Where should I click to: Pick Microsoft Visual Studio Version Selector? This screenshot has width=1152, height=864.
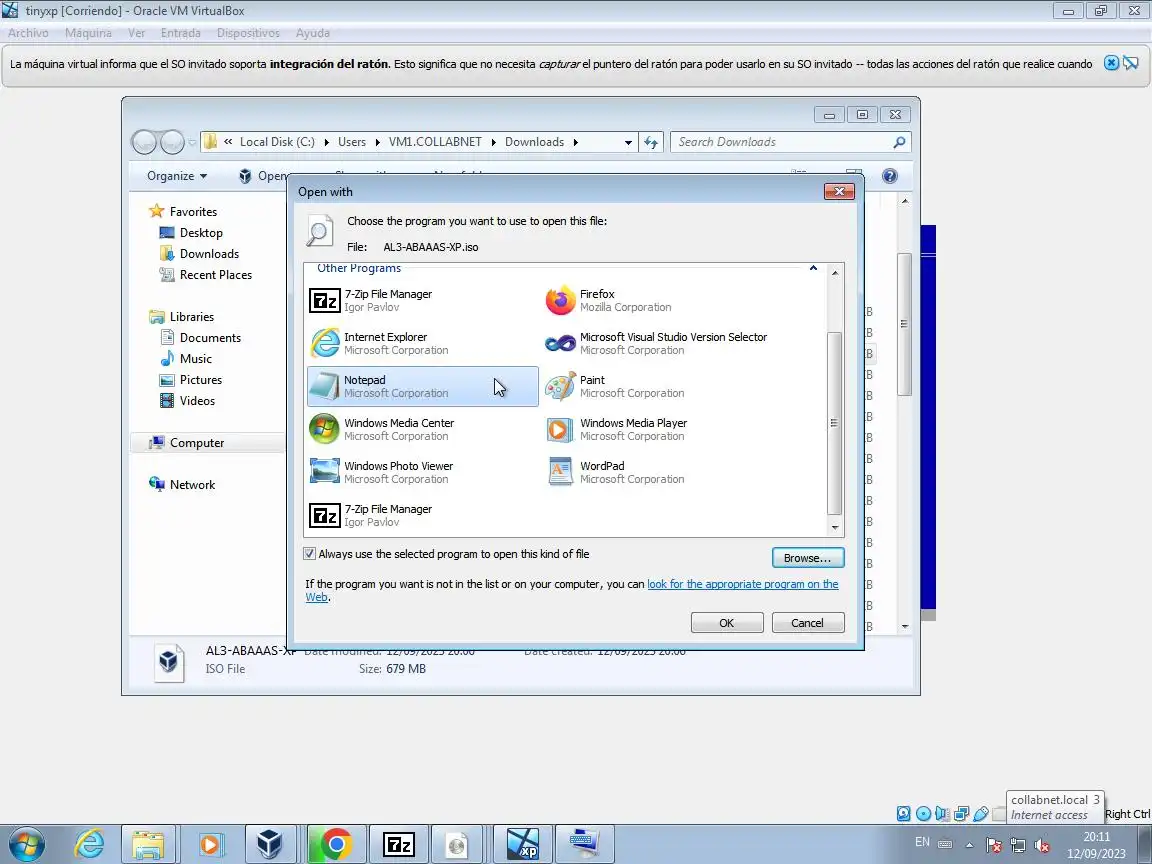[x=658, y=343]
